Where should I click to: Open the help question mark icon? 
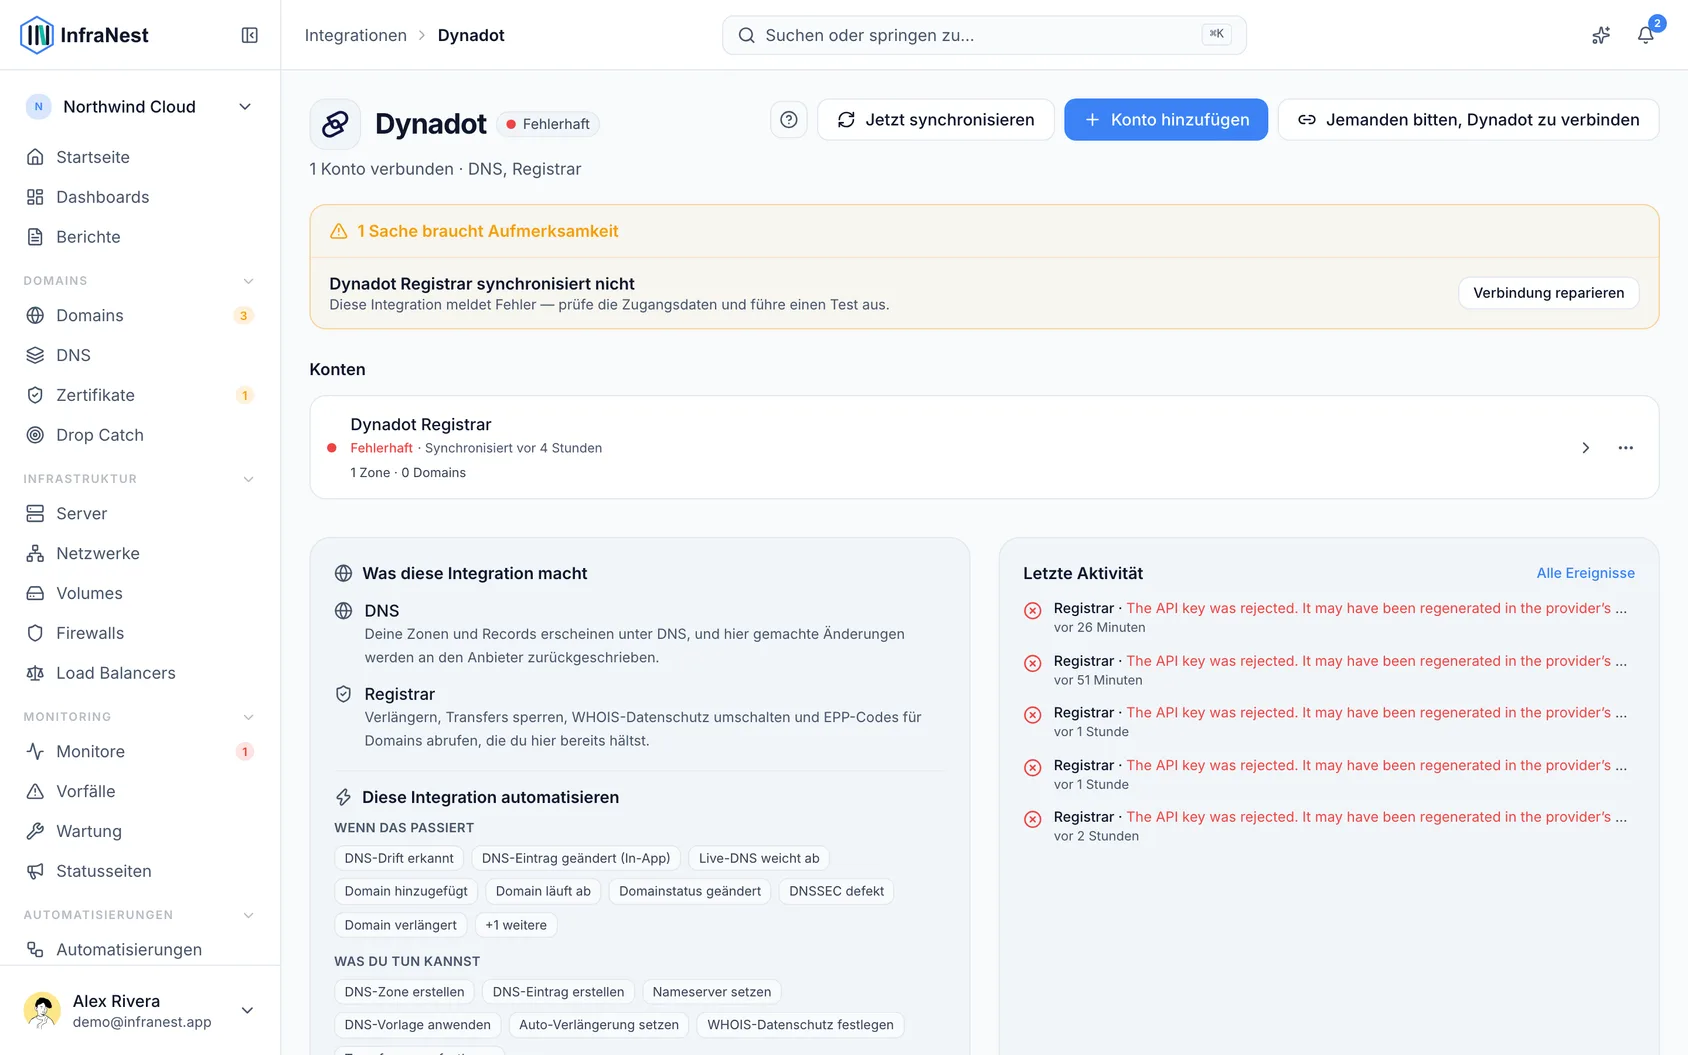coord(789,120)
